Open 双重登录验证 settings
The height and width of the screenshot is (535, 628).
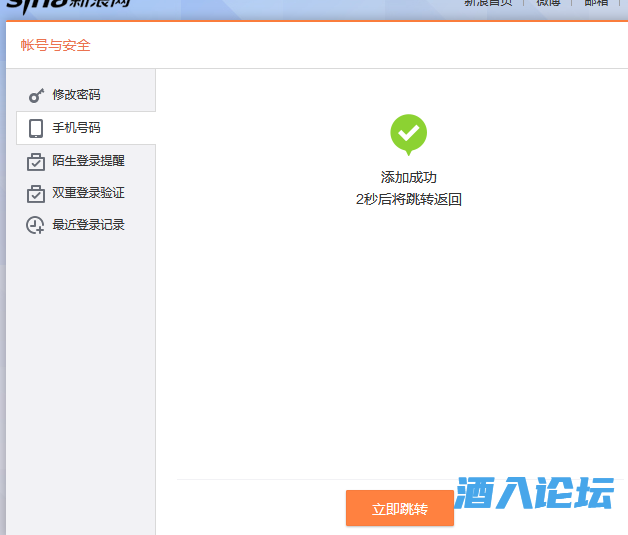[x=88, y=193]
